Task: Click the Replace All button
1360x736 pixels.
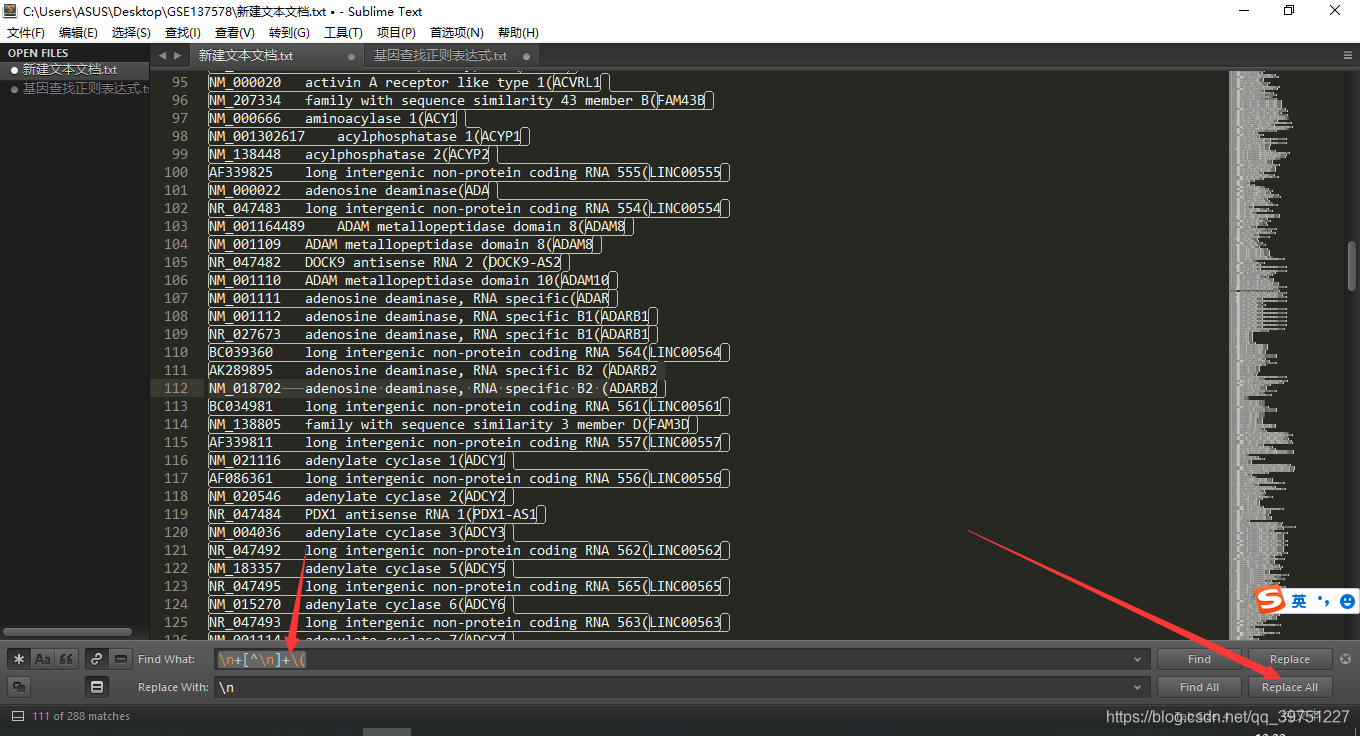Action: pos(1290,687)
